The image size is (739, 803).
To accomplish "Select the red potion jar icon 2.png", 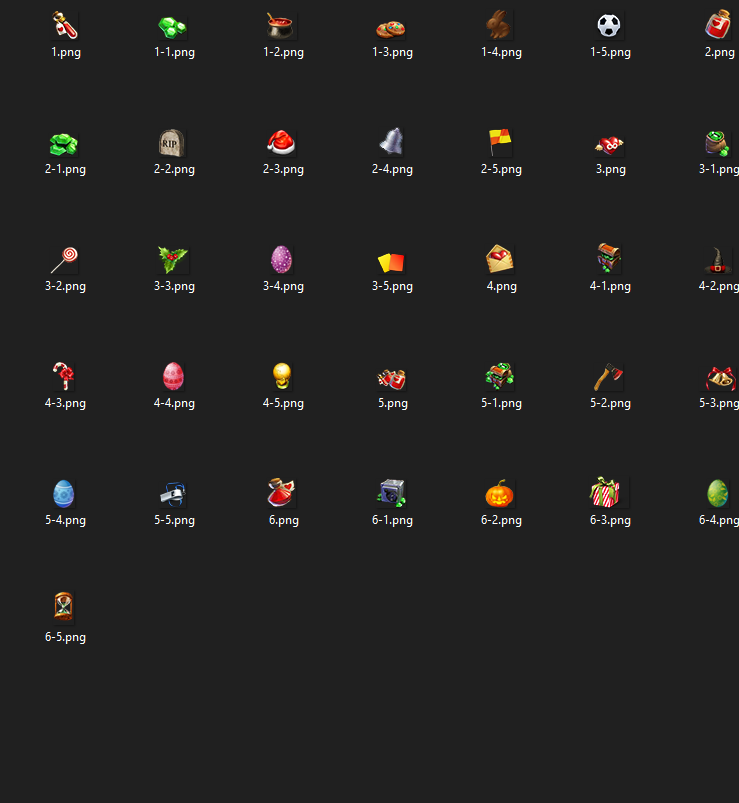I will [x=718, y=25].
